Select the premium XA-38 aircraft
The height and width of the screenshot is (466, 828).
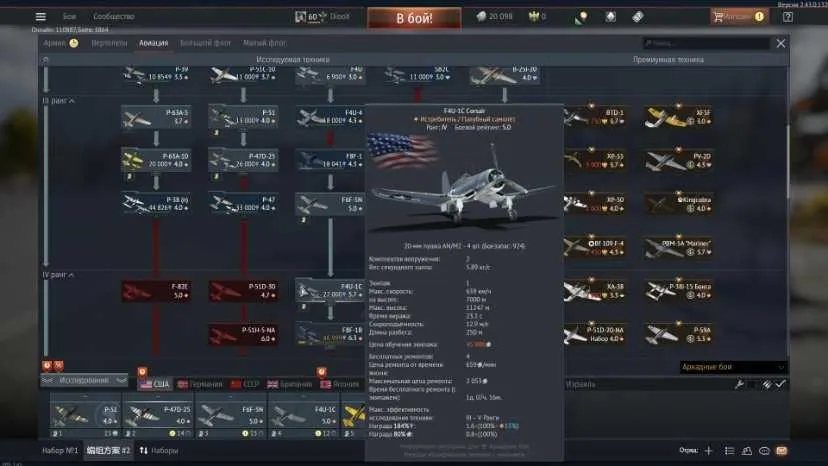[595, 291]
